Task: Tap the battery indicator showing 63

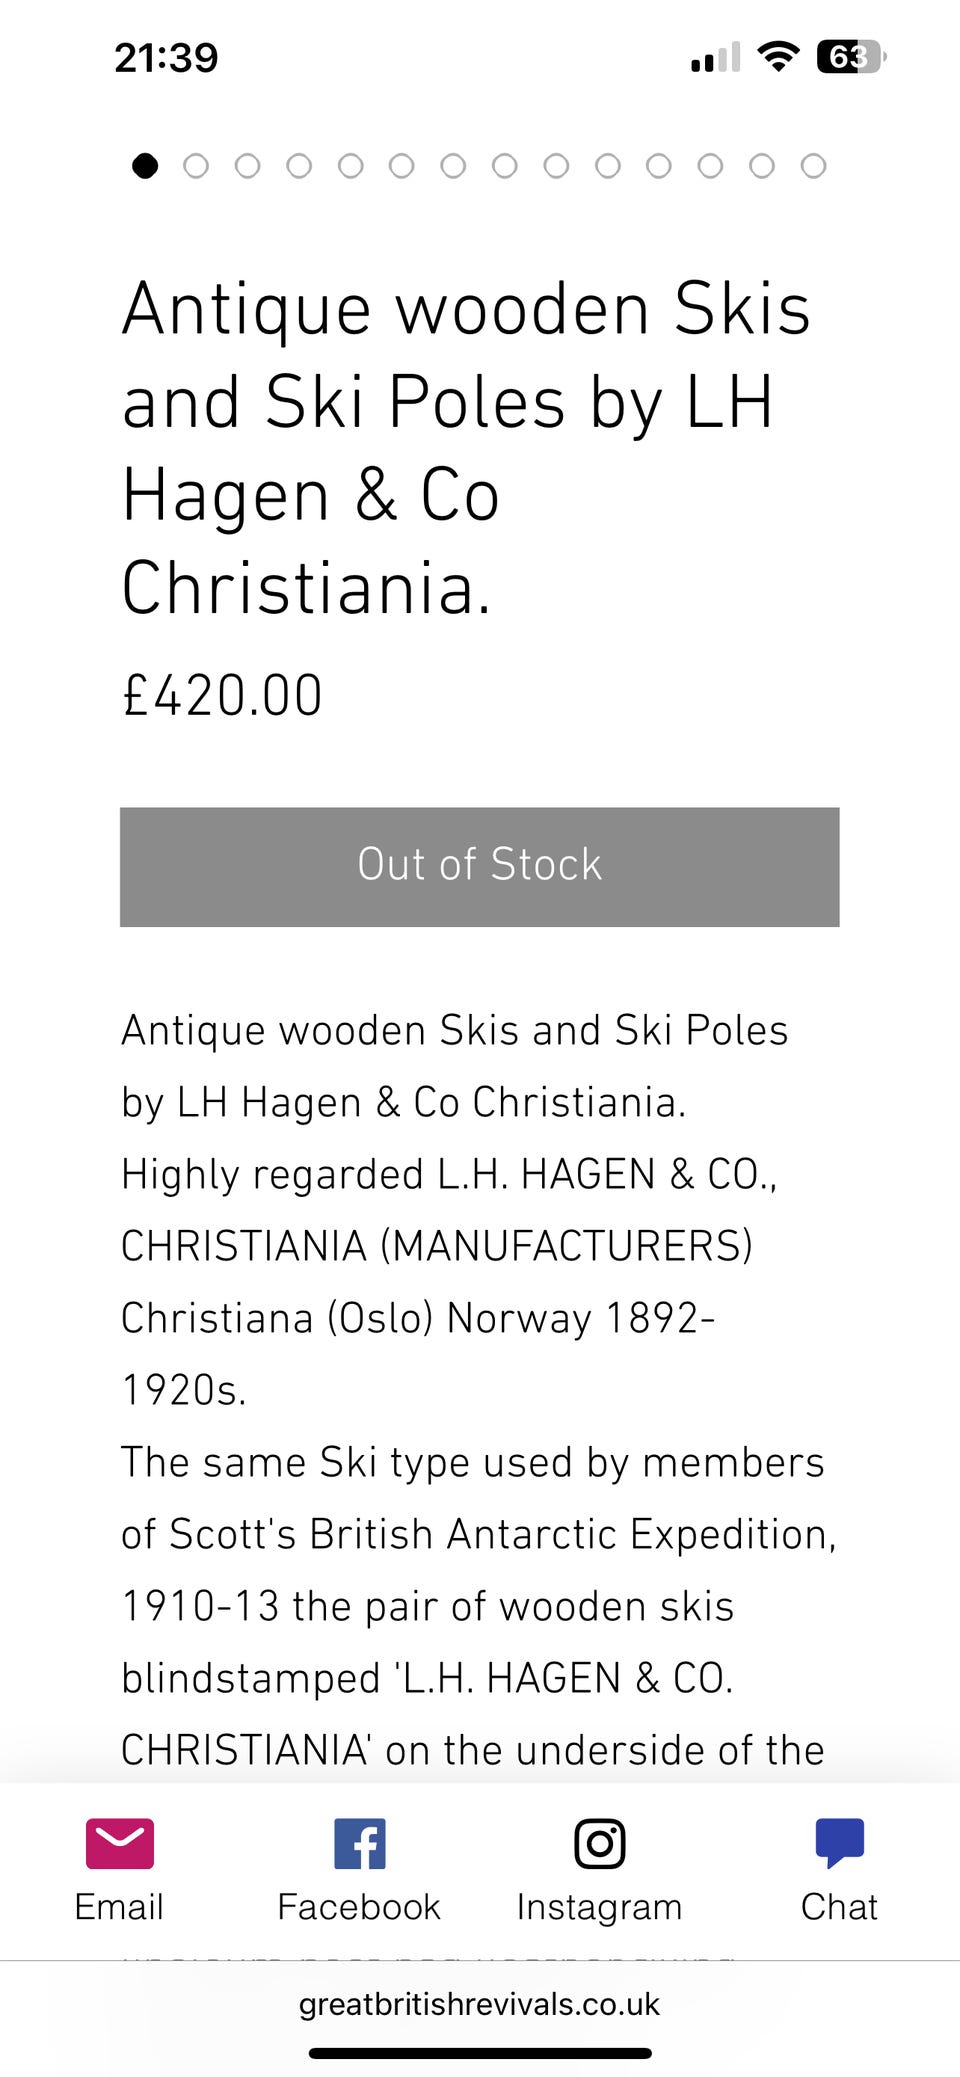Action: pos(850,57)
